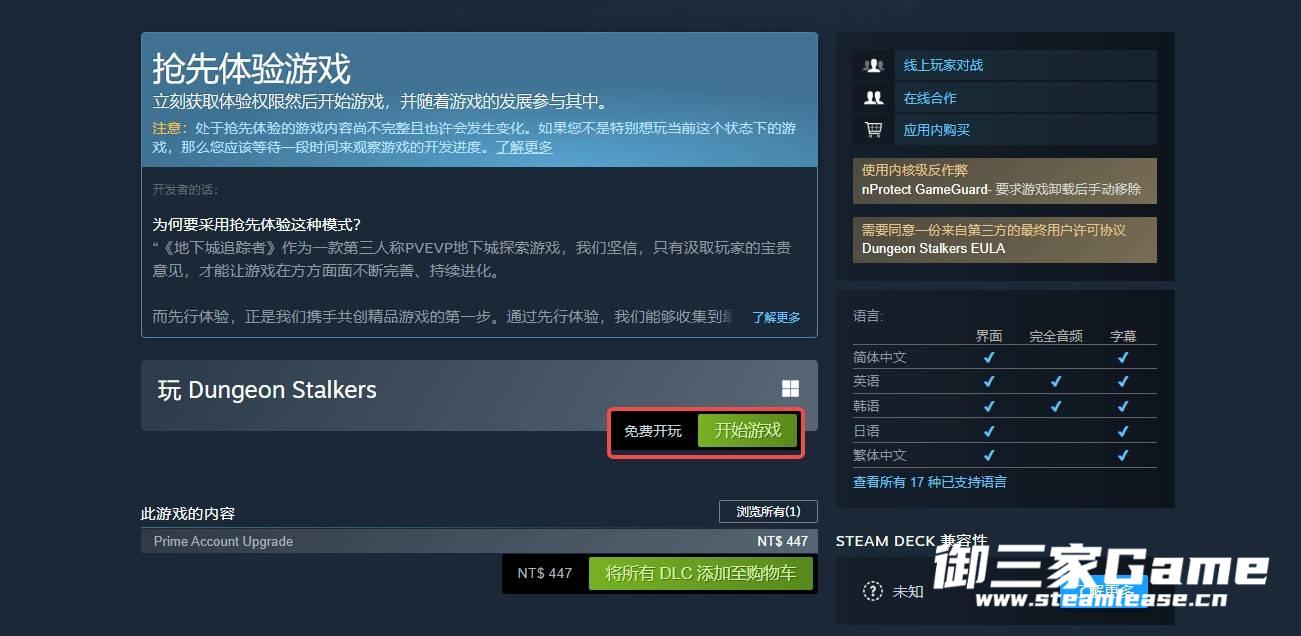Add all DLC to cart
This screenshot has width=1301, height=636.
[700, 573]
